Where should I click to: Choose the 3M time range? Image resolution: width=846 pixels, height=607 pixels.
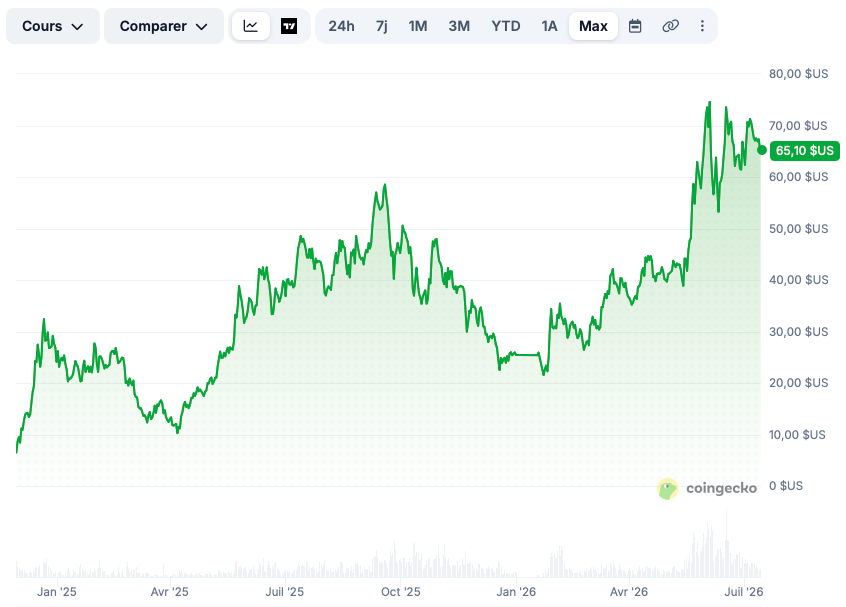pyautogui.click(x=459, y=26)
